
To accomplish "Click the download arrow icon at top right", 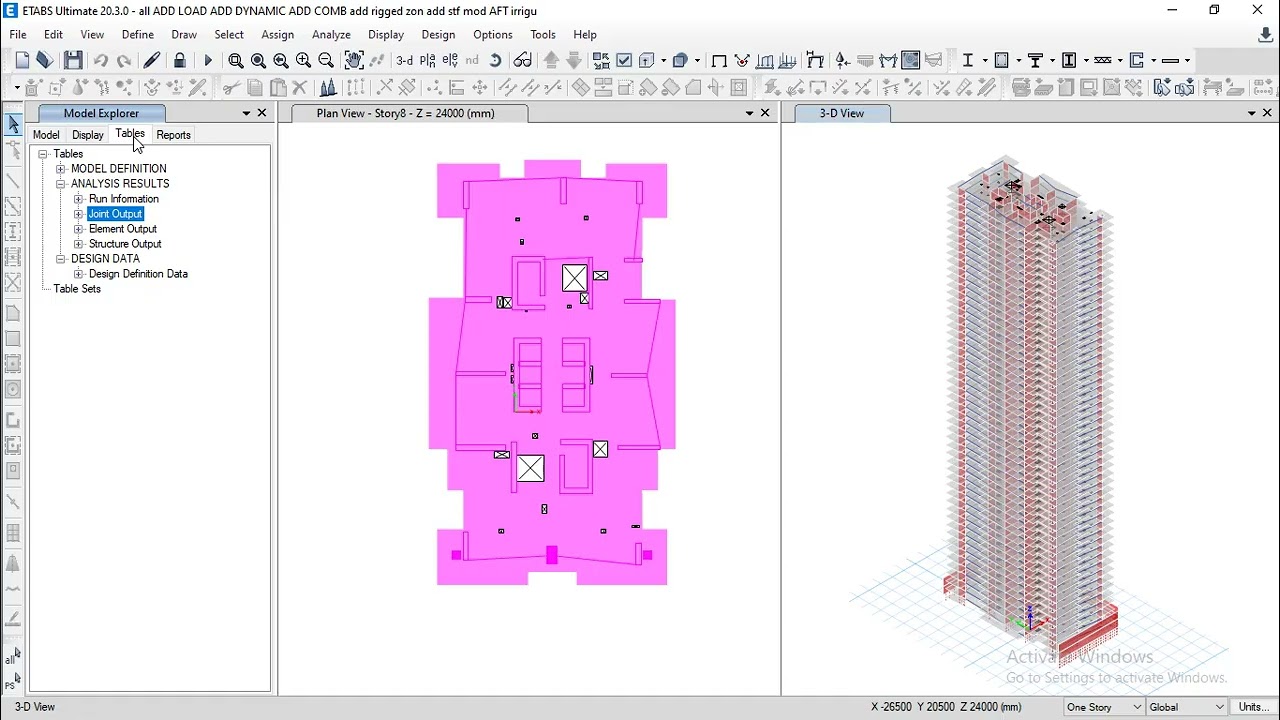I will 1265,35.
